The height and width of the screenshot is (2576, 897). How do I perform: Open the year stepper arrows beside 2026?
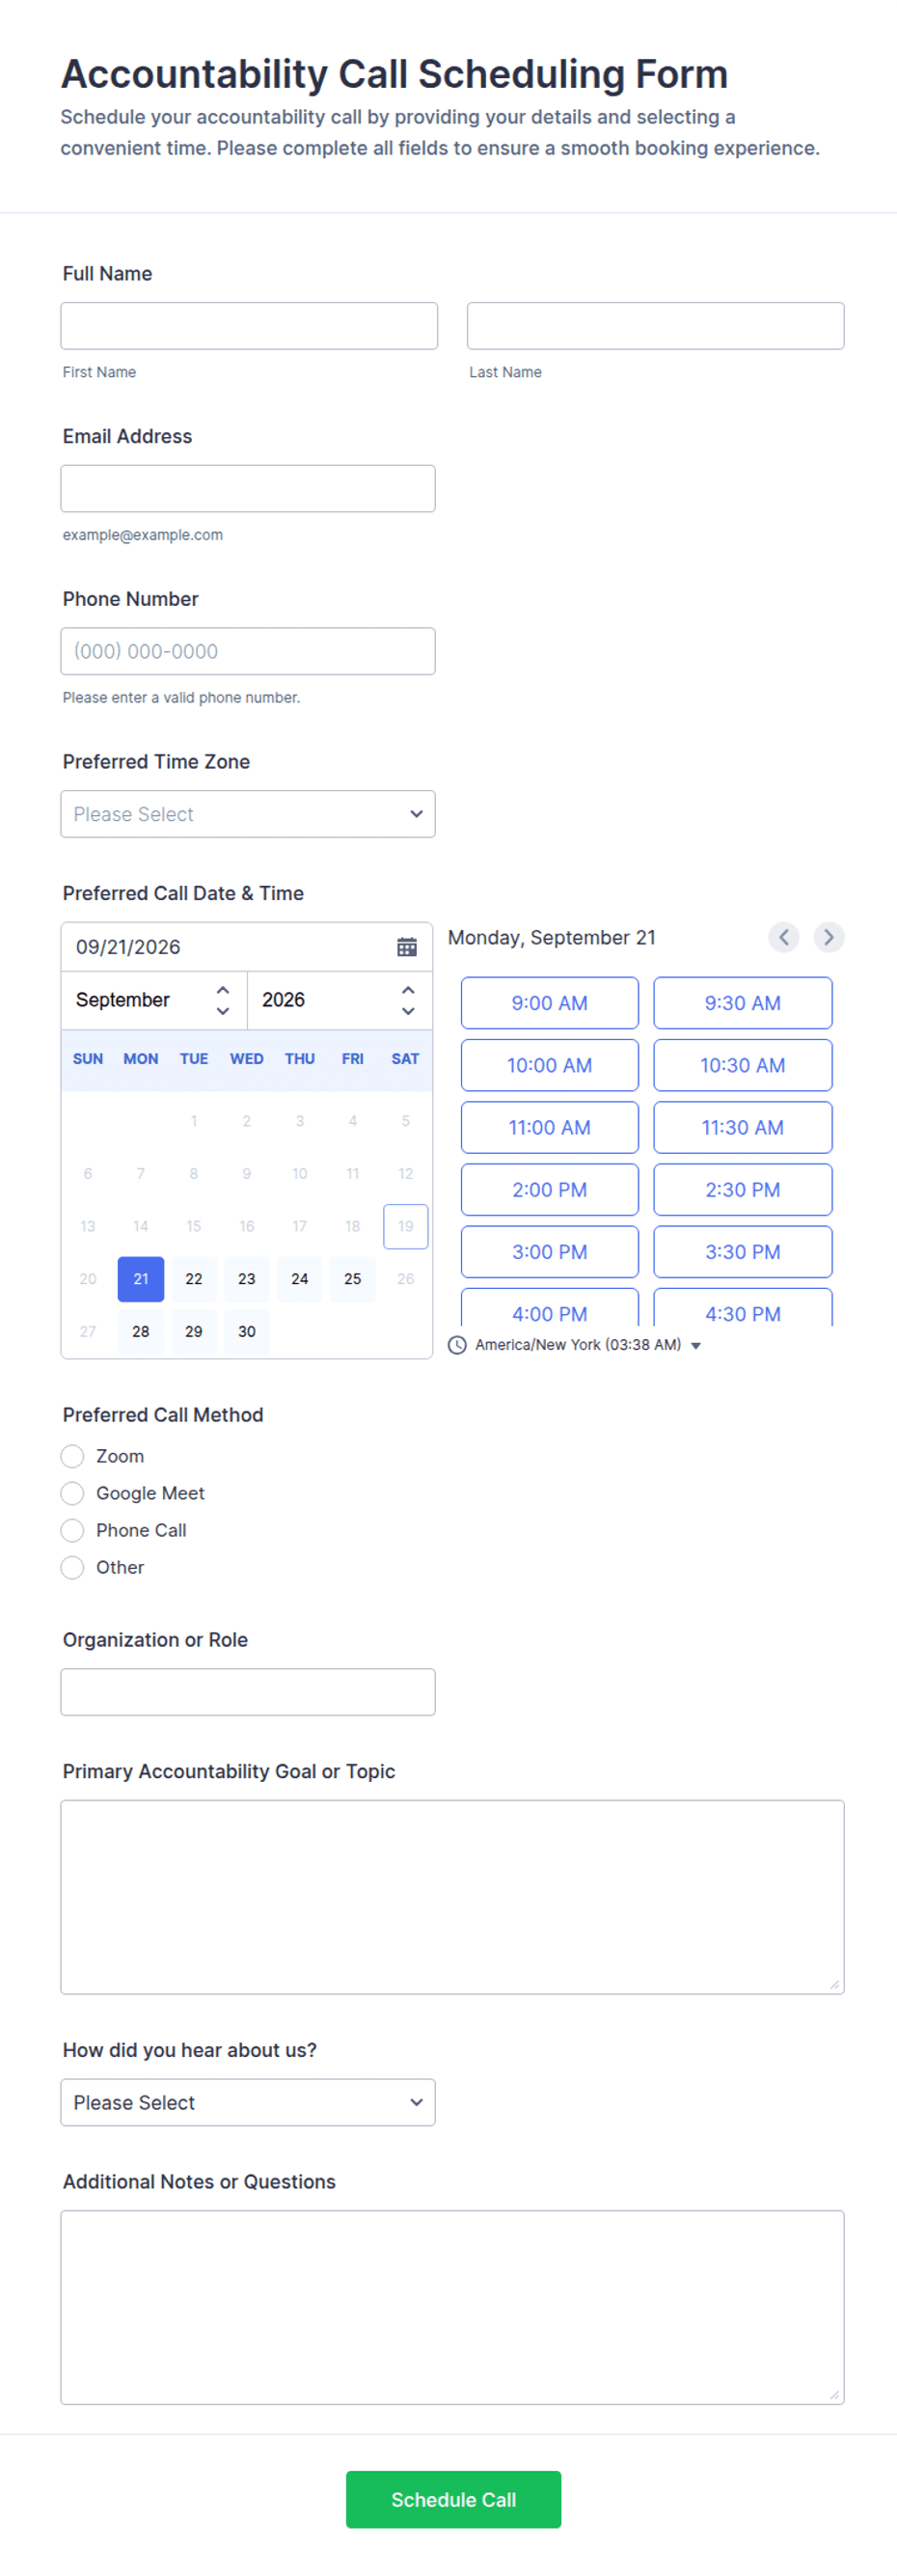point(408,1000)
